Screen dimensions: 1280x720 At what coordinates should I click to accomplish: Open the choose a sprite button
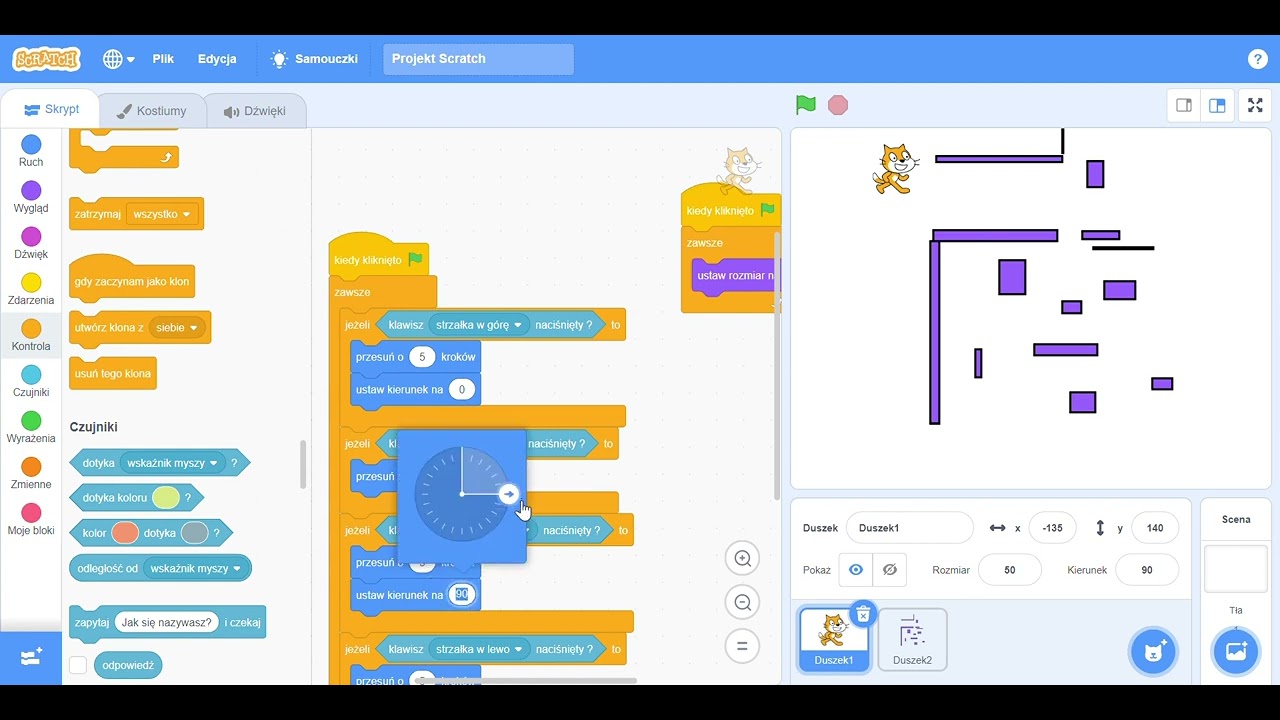[1153, 652]
